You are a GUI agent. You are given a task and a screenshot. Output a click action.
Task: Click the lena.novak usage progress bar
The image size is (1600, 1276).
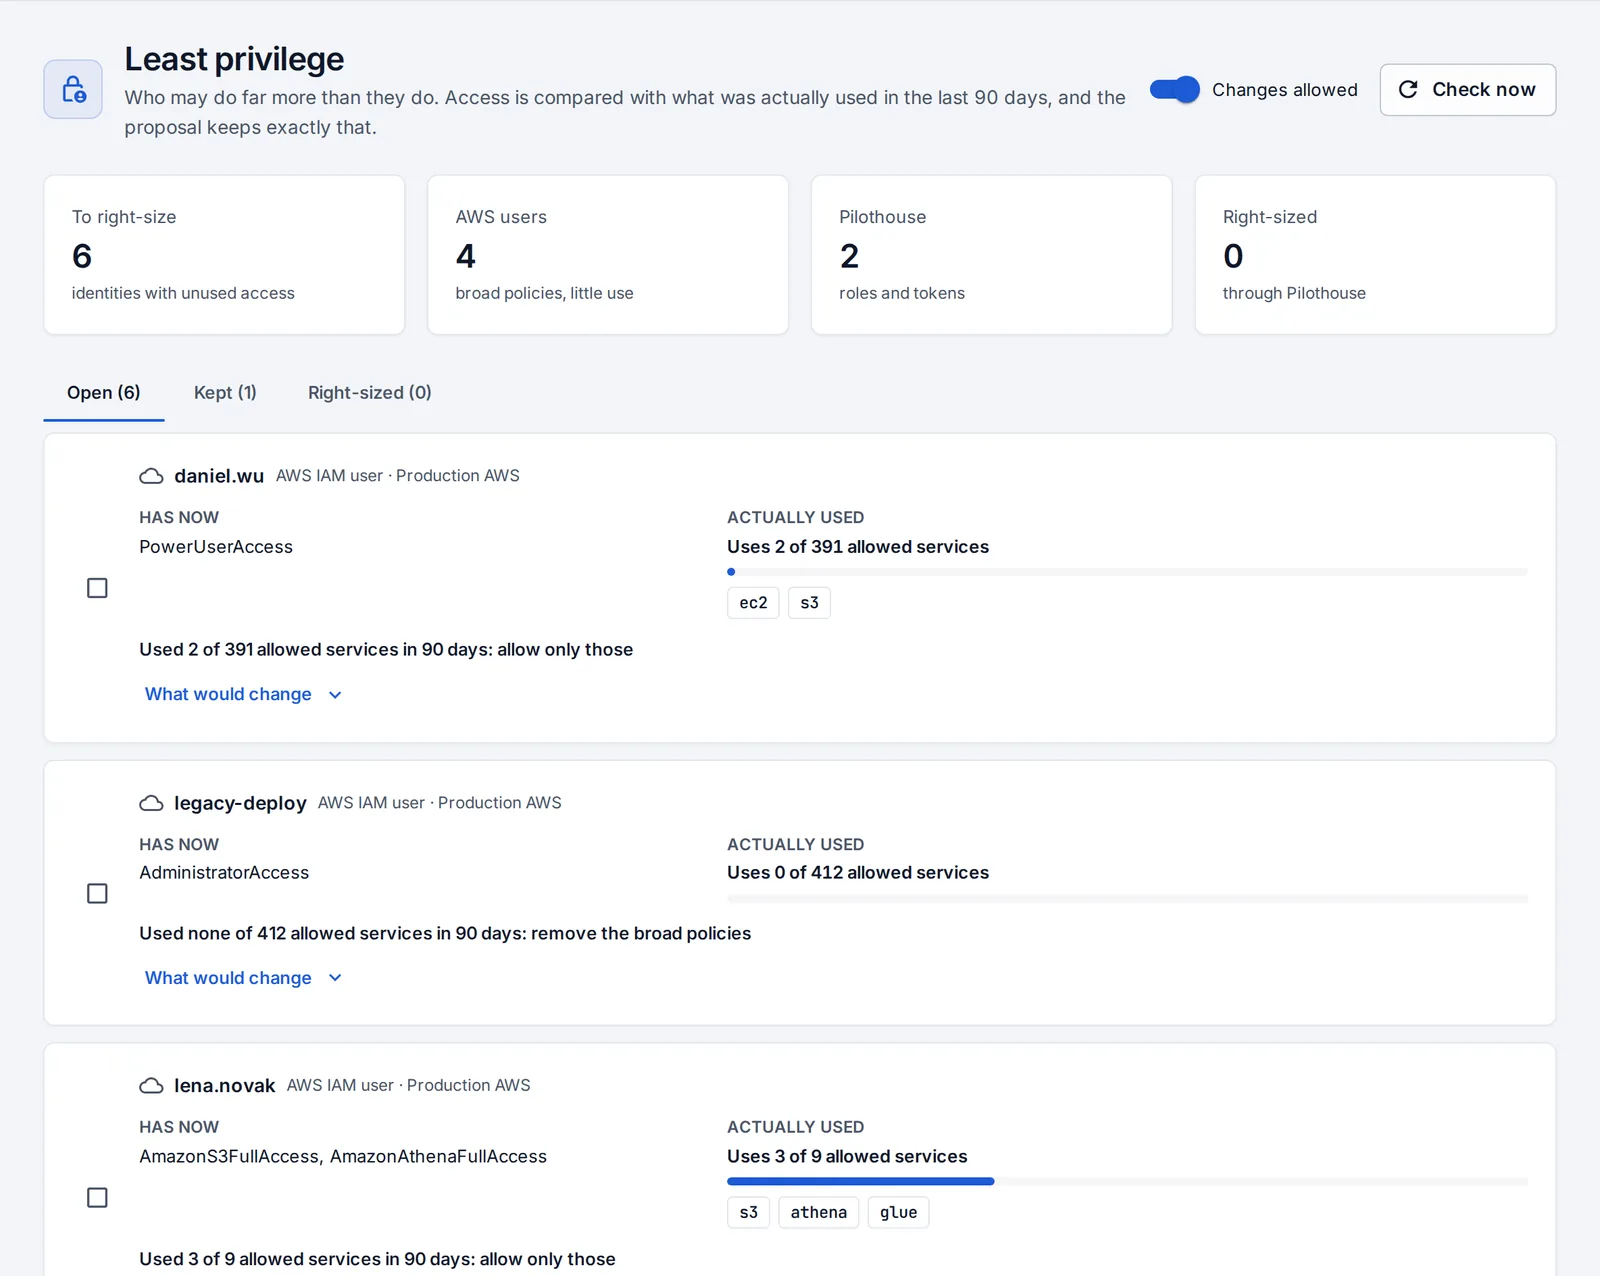pyautogui.click(x=1127, y=1181)
